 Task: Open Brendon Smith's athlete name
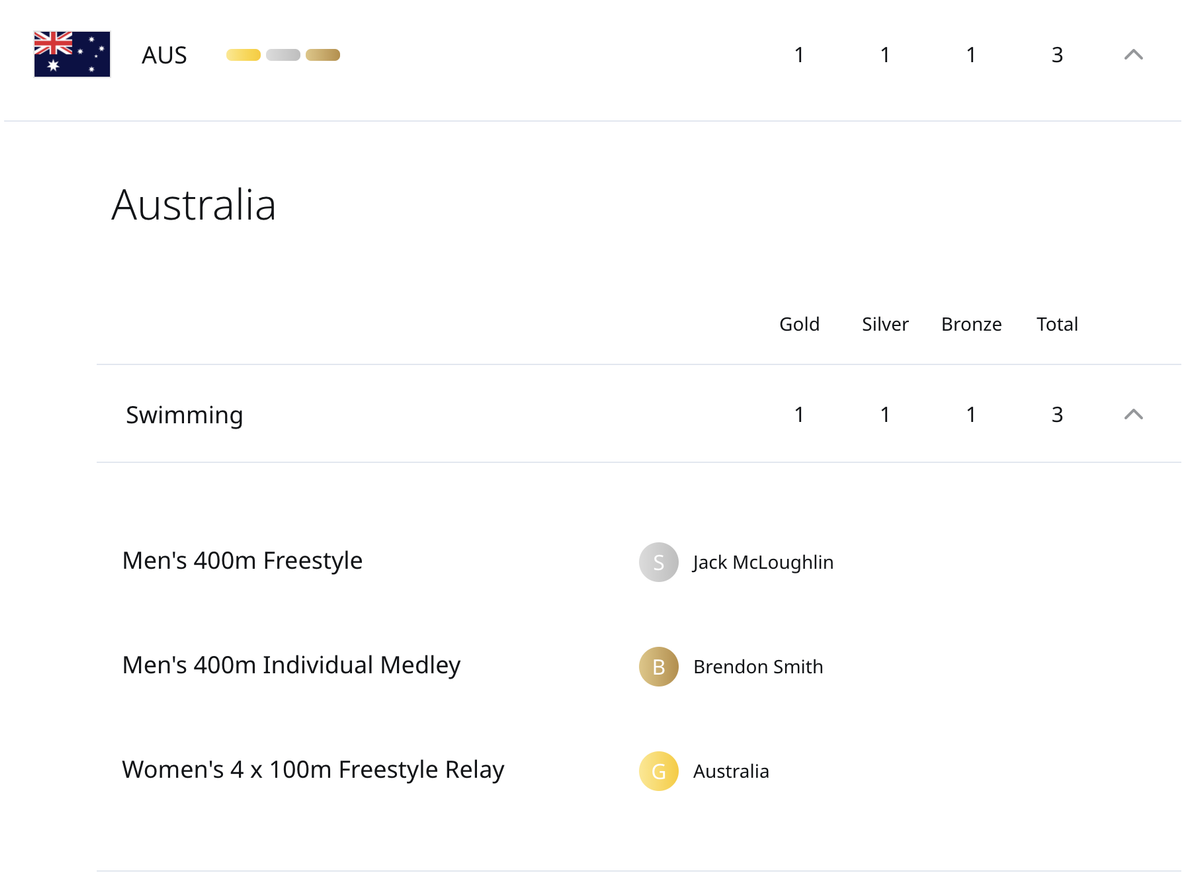click(757, 667)
